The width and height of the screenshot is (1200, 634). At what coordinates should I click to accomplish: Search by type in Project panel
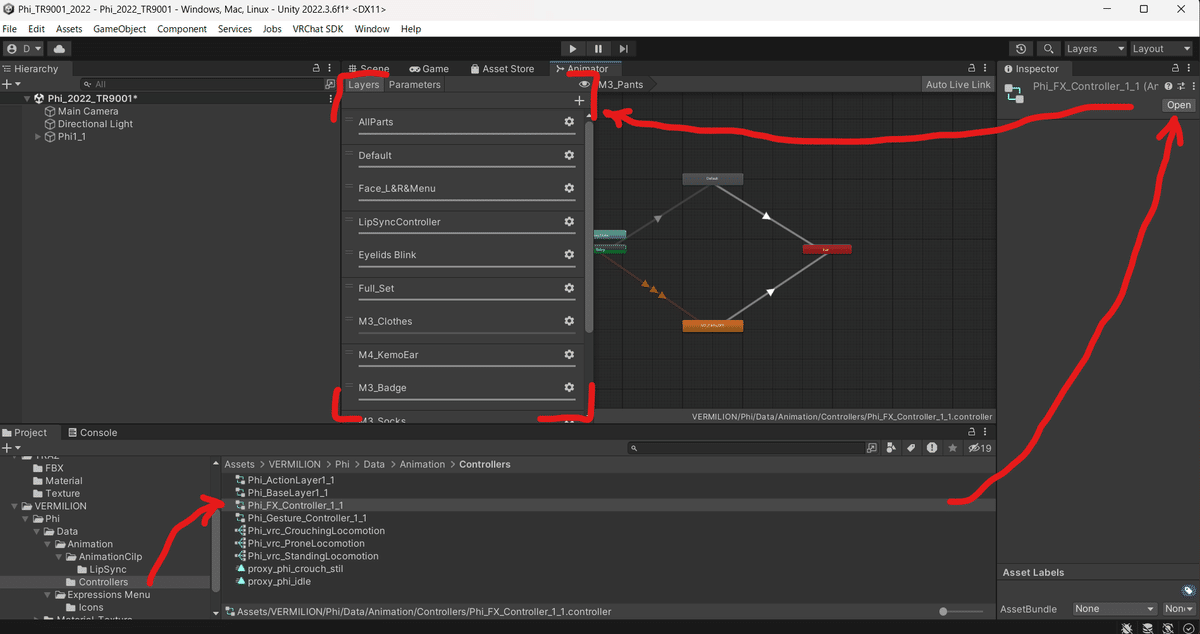[x=891, y=448]
